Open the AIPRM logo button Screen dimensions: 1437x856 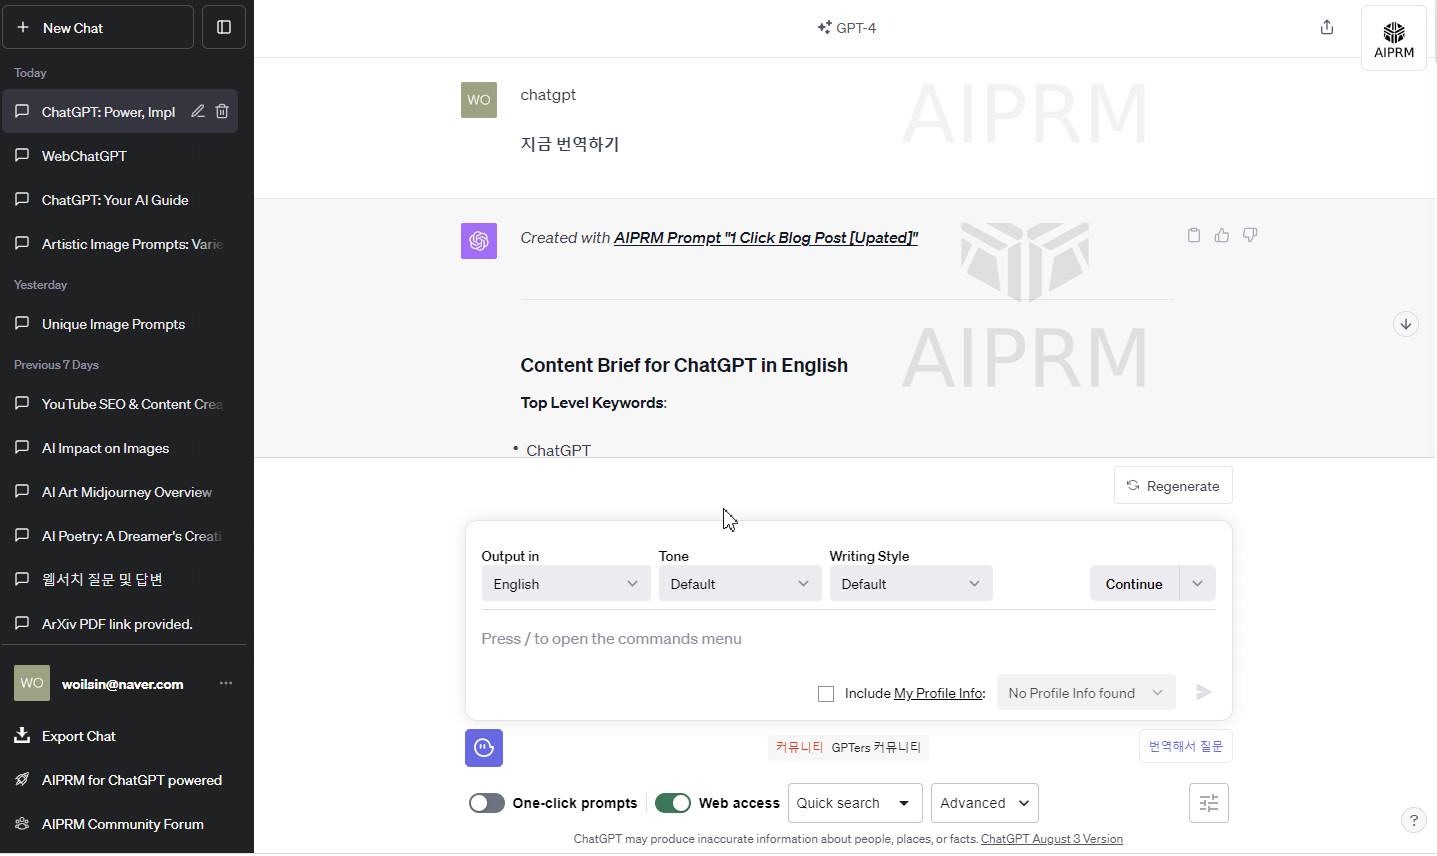coord(1394,38)
